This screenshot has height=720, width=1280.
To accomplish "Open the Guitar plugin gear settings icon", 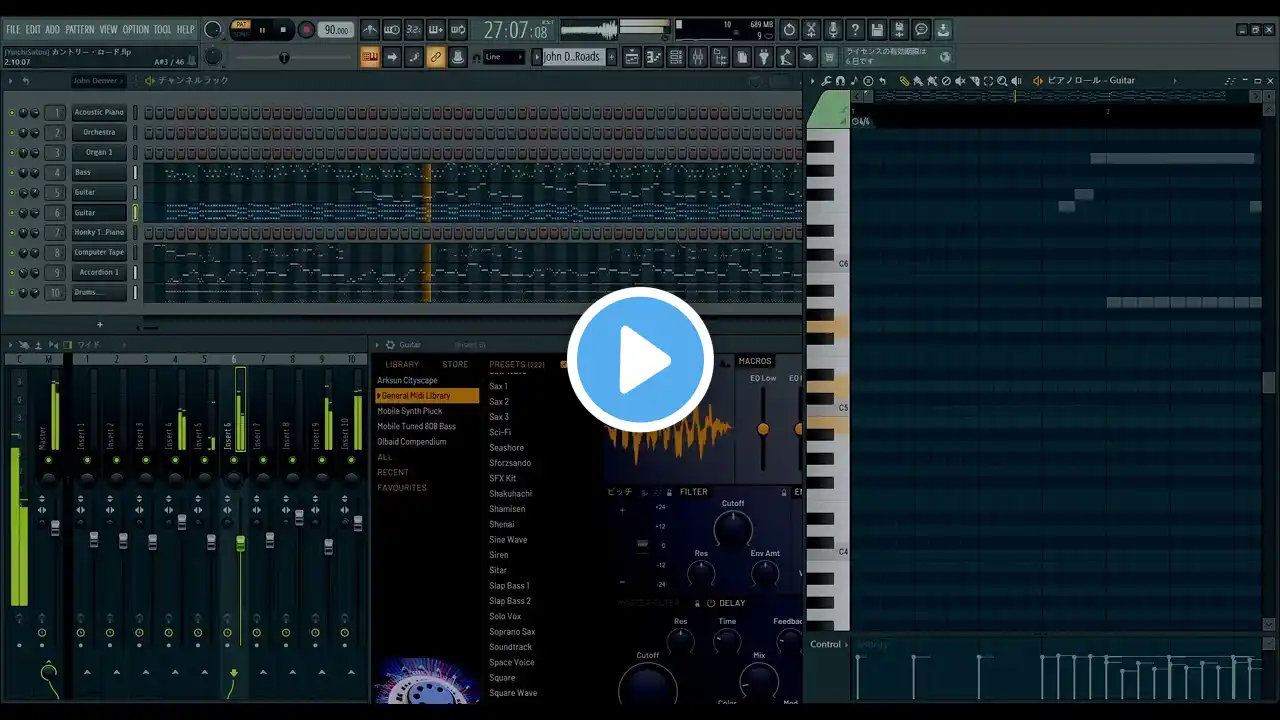I will point(390,345).
